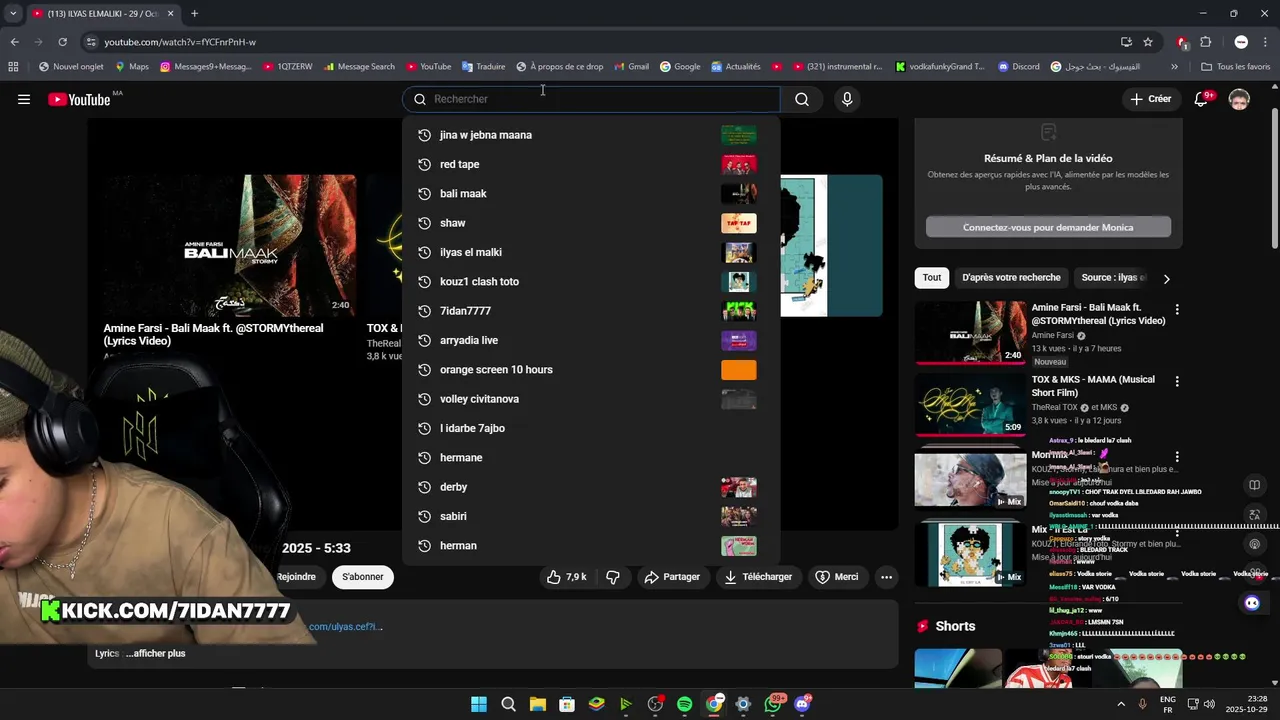
Task: Show hidden system tray icons
Action: pyautogui.click(x=1119, y=704)
